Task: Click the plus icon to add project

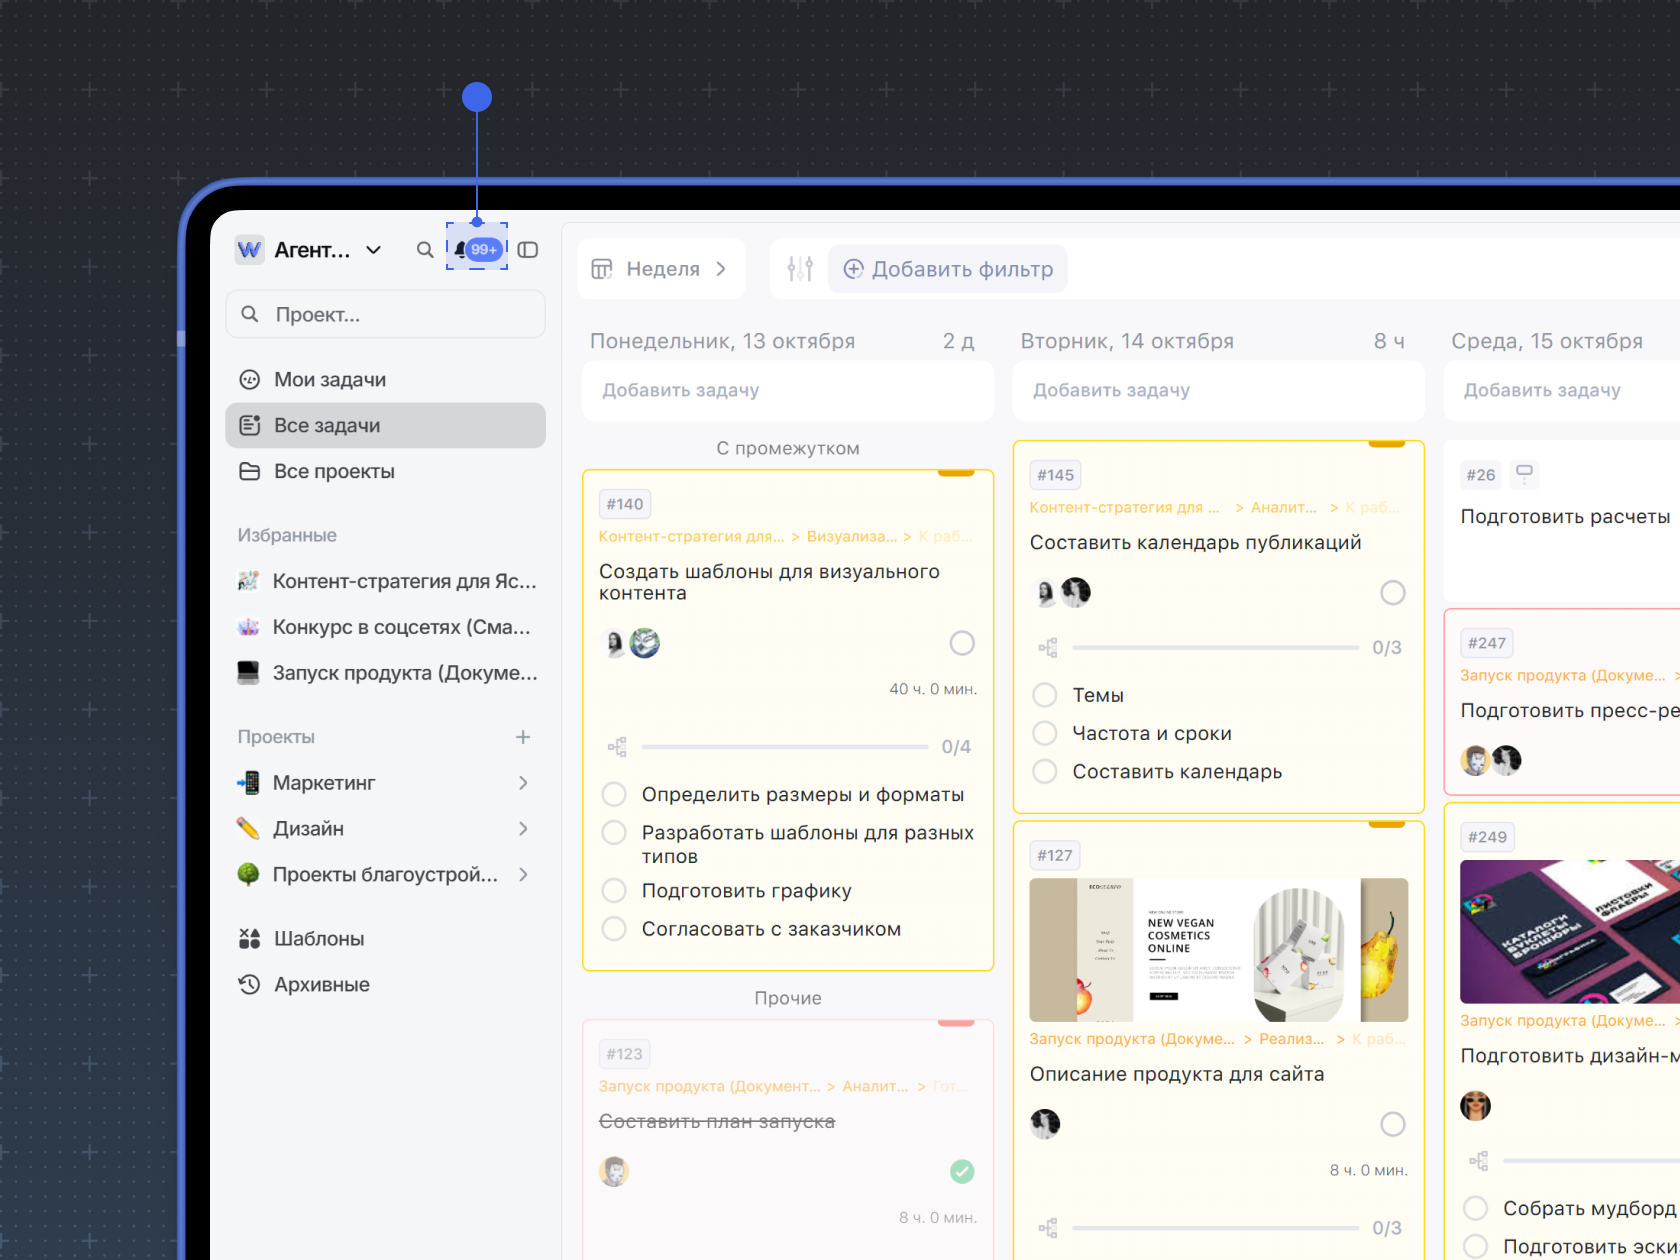Action: click(x=522, y=737)
